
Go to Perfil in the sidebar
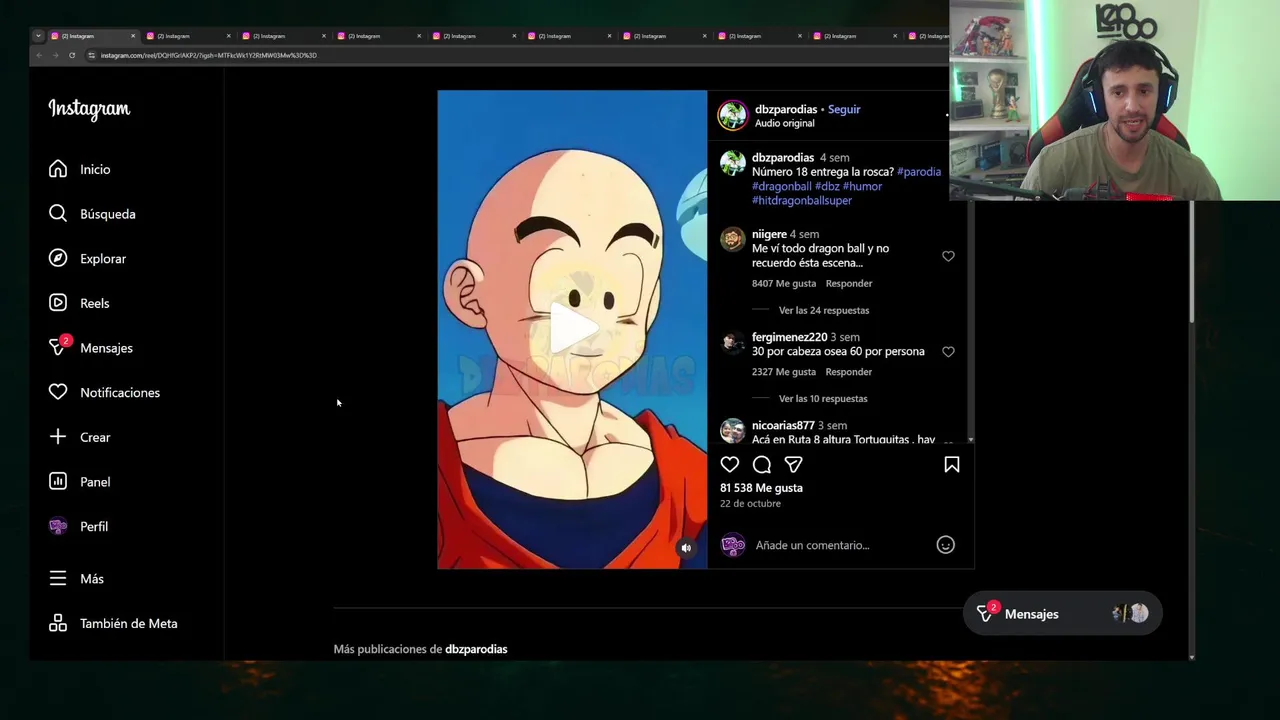(78, 526)
